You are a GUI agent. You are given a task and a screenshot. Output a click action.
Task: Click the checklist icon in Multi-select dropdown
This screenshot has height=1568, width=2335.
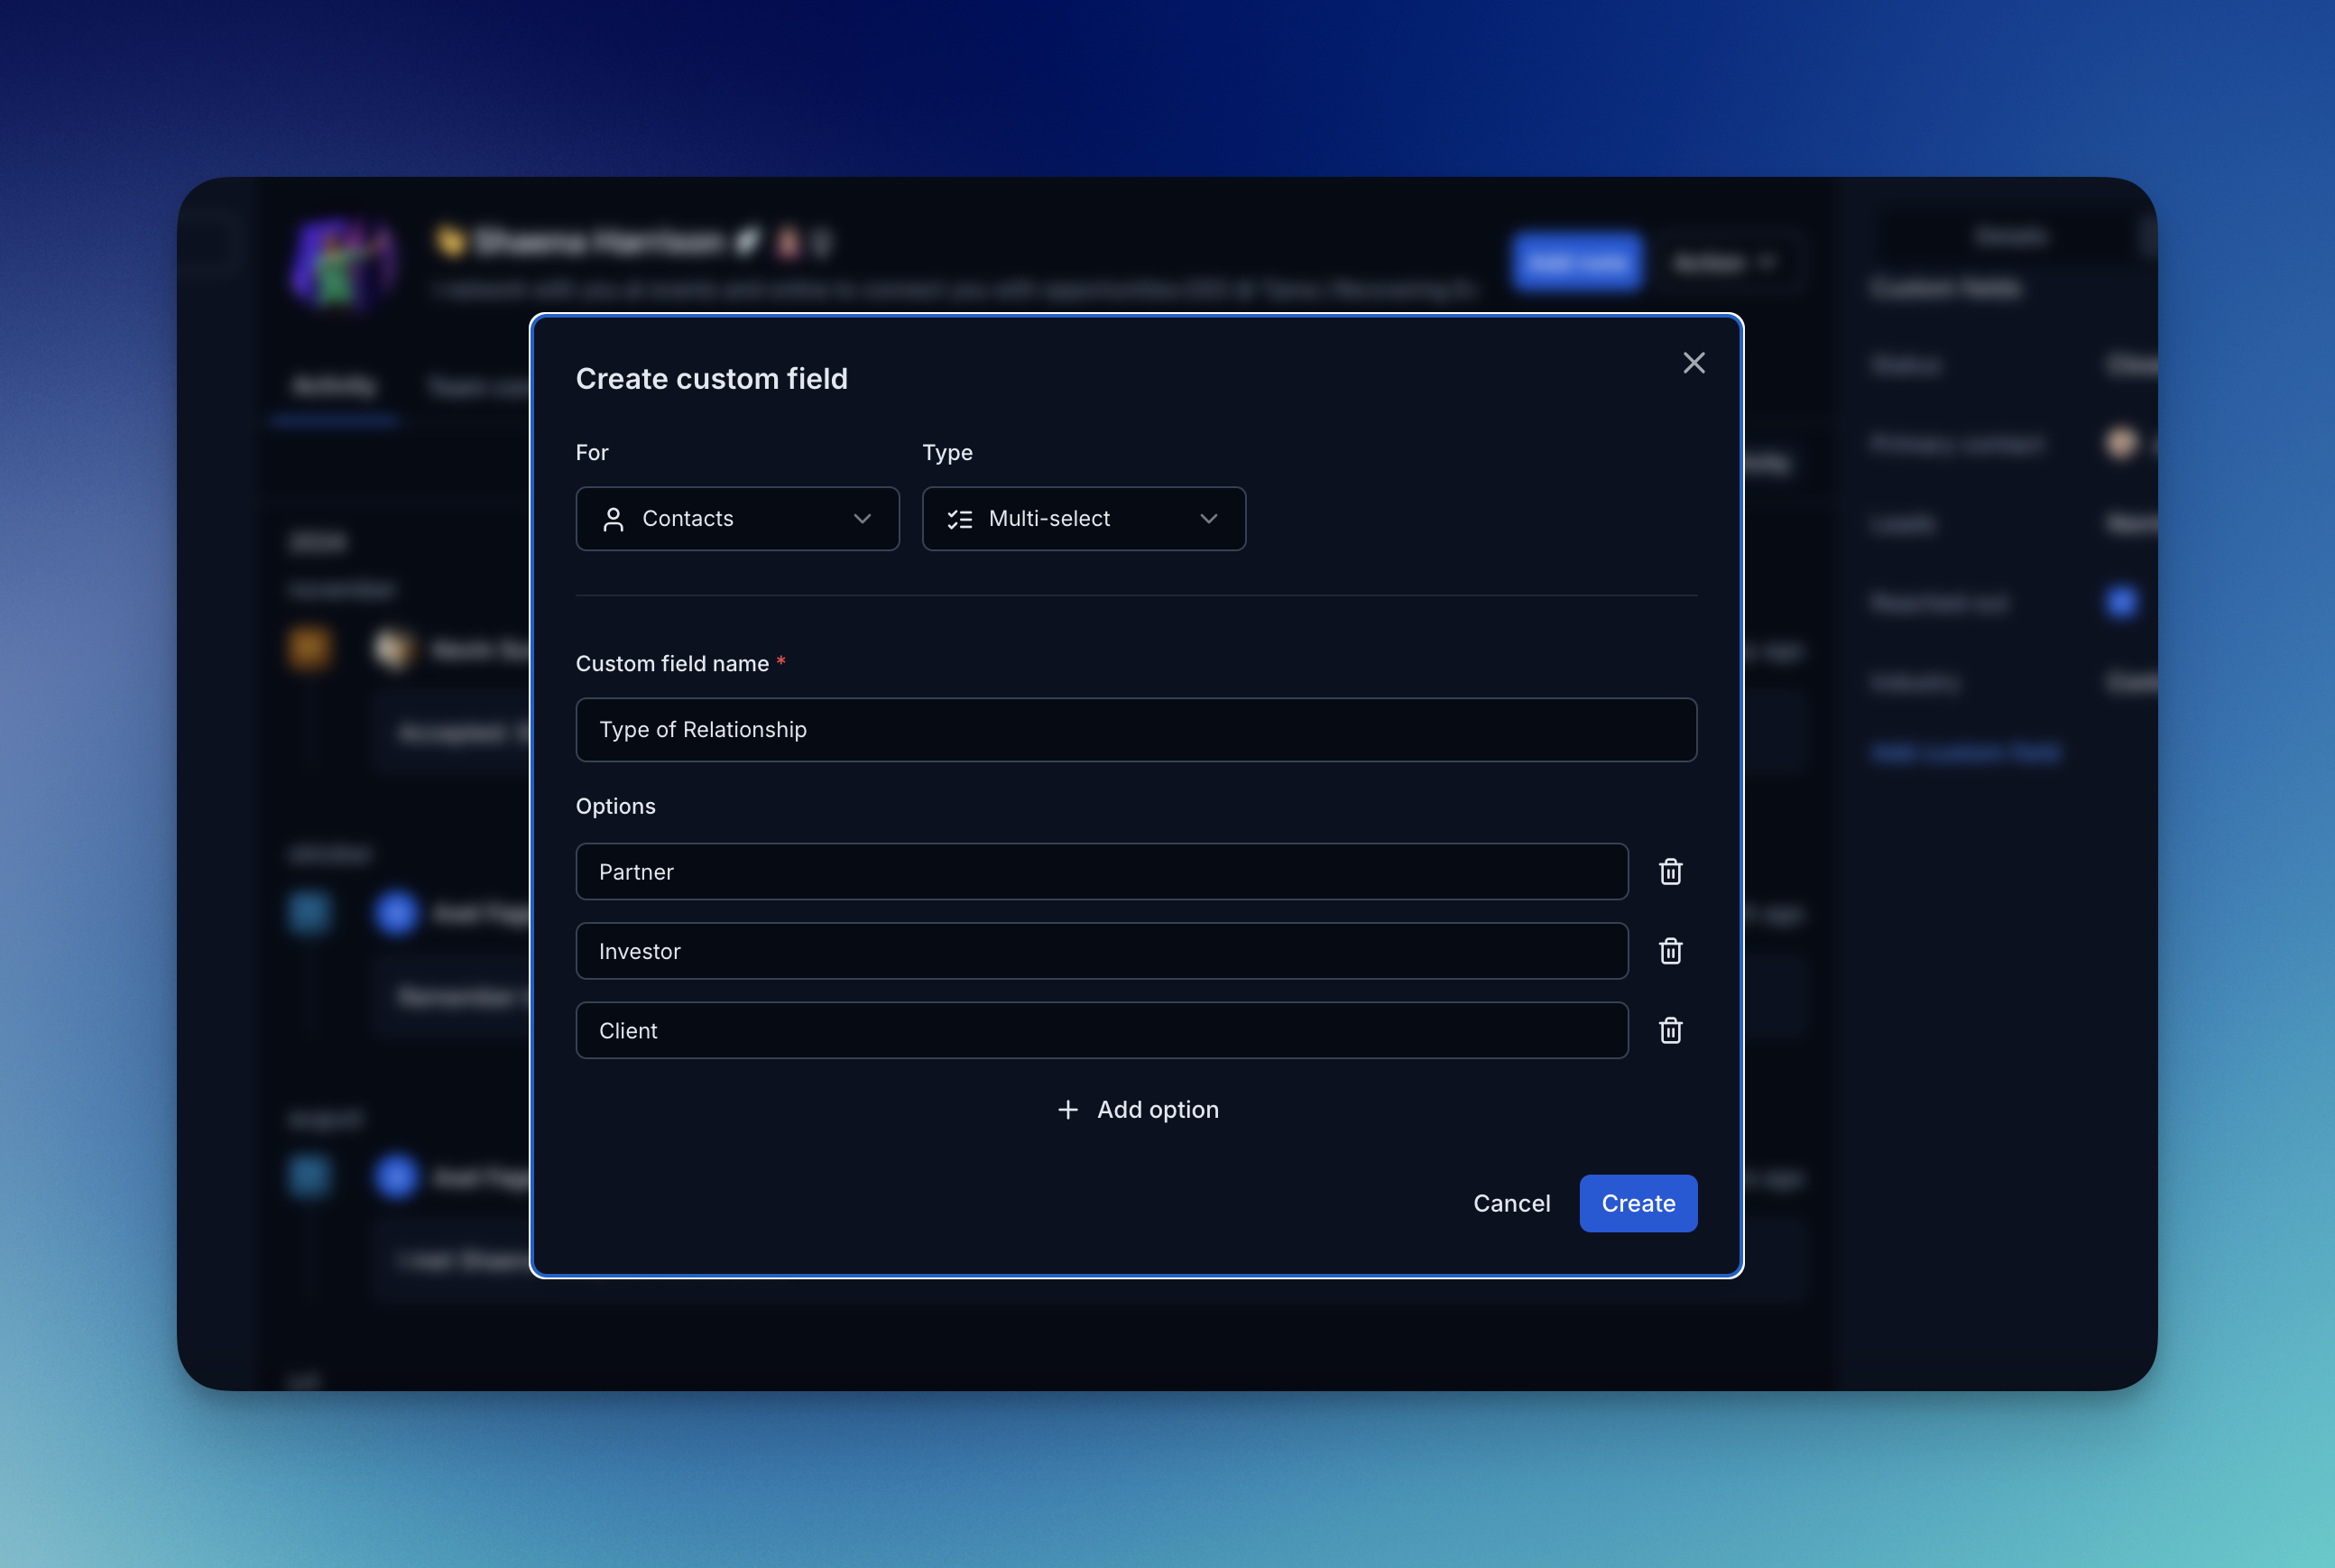(x=959, y=519)
